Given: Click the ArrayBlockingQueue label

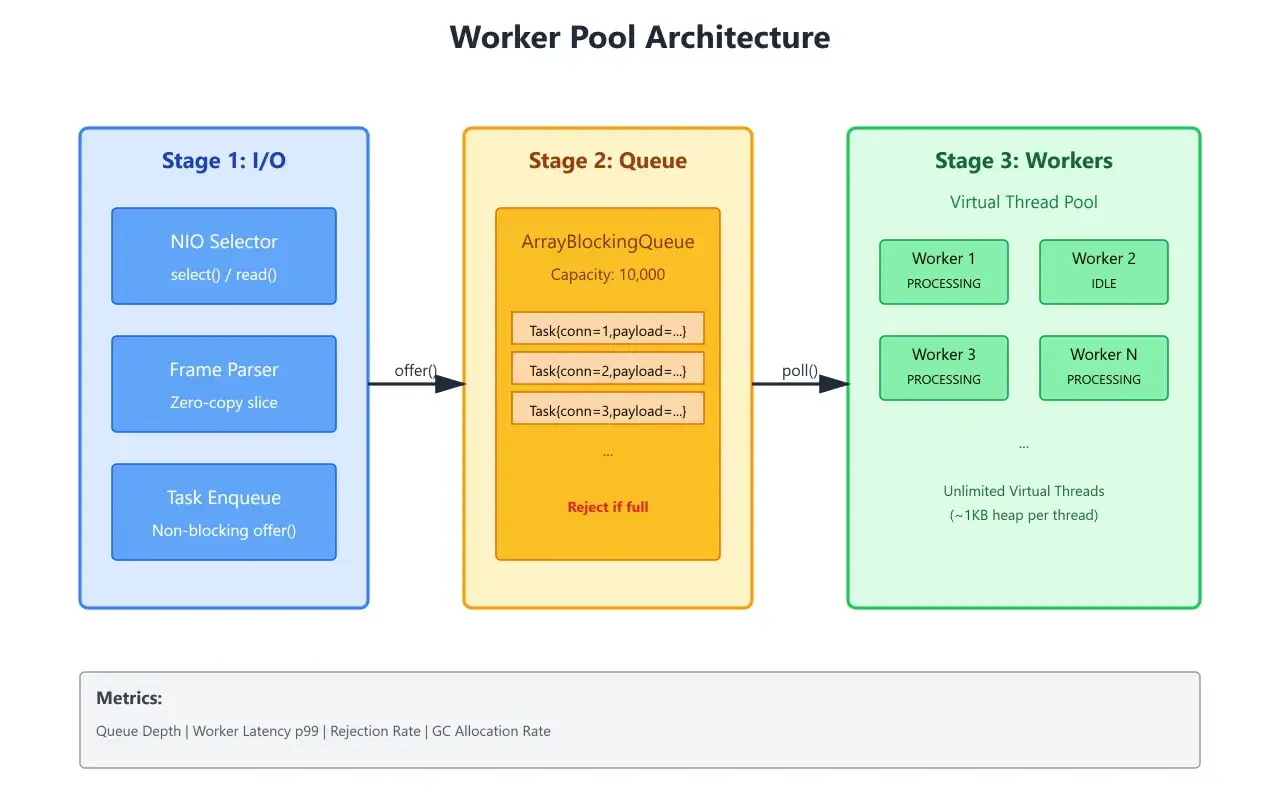Looking at the screenshot, I should click(x=608, y=242).
